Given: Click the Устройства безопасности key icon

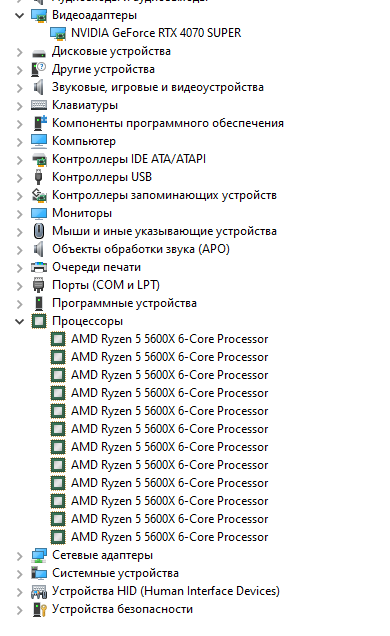Looking at the screenshot, I should [39, 610].
